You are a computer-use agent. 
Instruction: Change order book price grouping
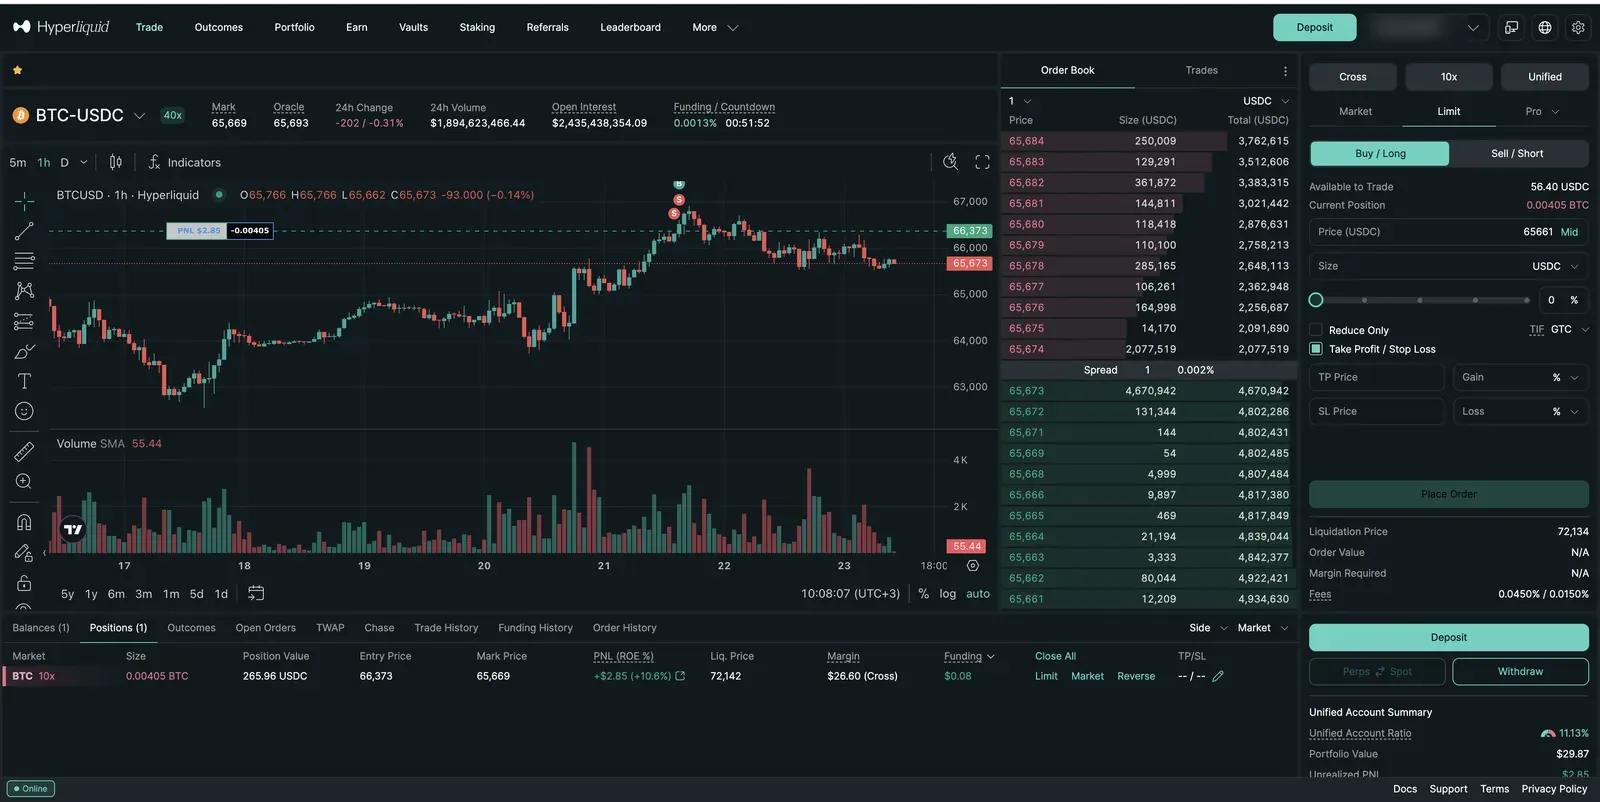click(1020, 101)
